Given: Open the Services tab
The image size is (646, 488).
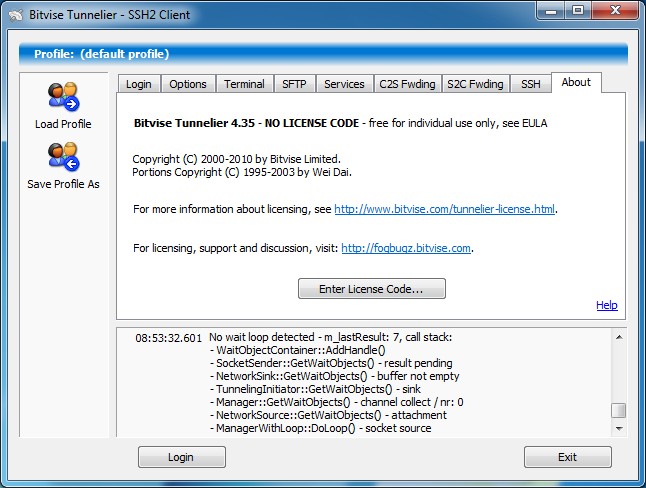Looking at the screenshot, I should (344, 84).
